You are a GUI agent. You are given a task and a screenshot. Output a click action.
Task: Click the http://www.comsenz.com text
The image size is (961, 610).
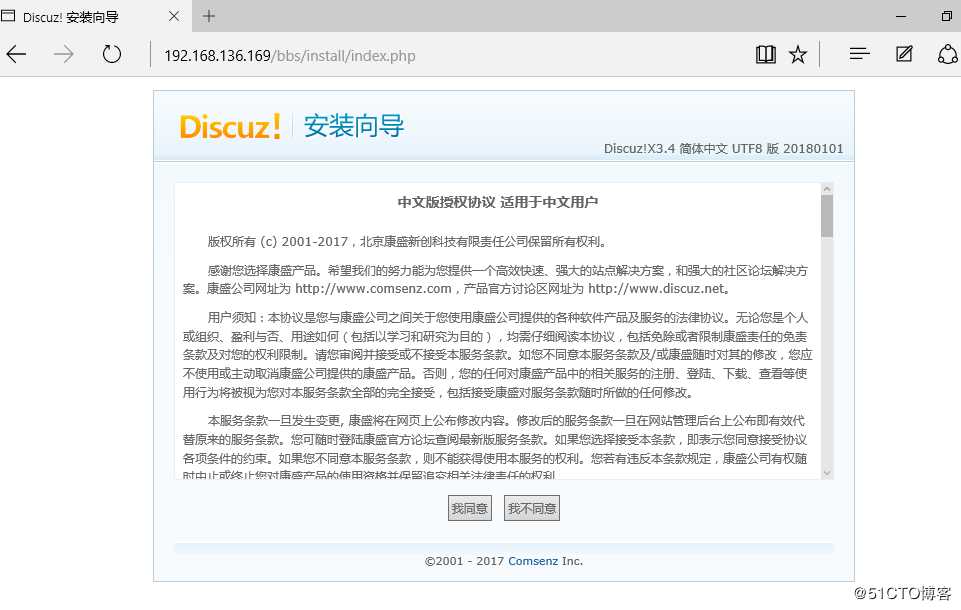[373, 289]
